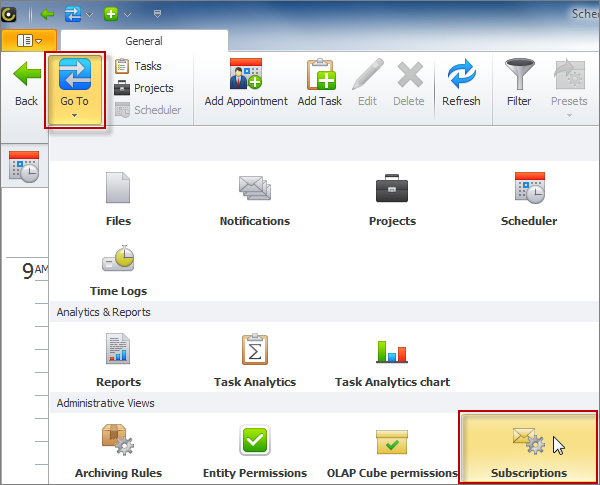Open OLAP Cube permissions view

tap(392, 448)
